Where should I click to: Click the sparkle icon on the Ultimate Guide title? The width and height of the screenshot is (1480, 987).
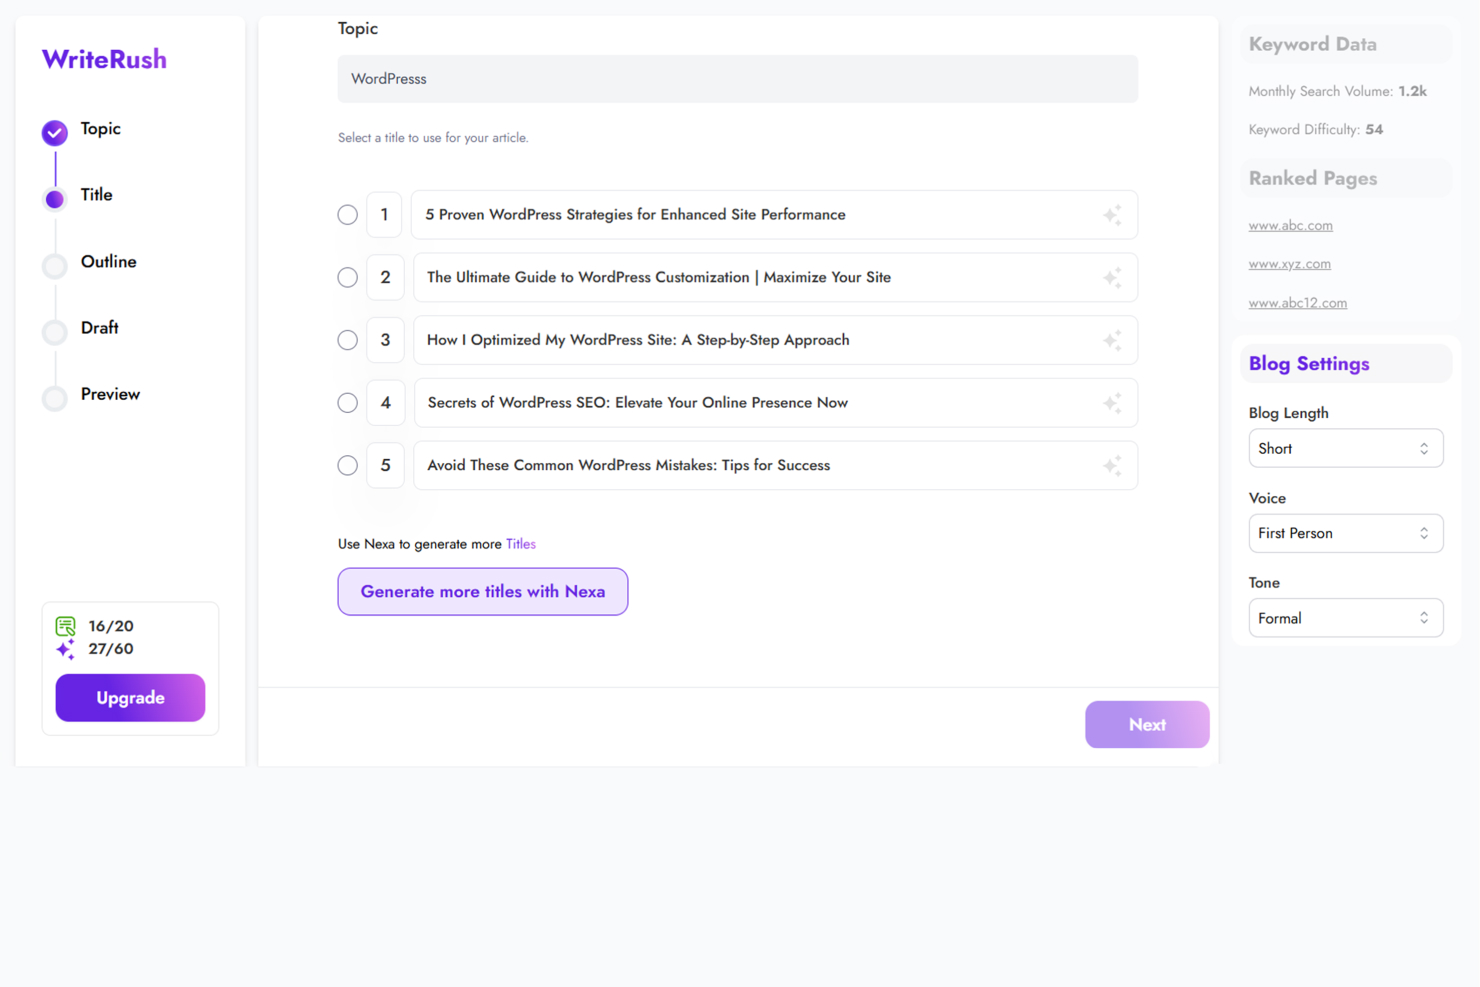[1112, 277]
